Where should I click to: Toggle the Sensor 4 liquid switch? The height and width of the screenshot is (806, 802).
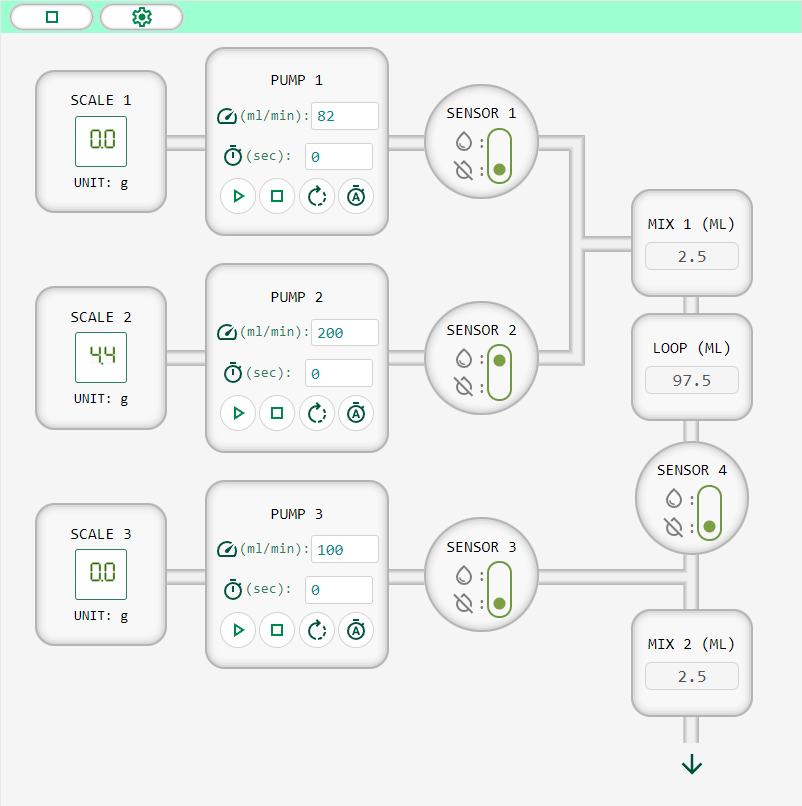point(709,513)
